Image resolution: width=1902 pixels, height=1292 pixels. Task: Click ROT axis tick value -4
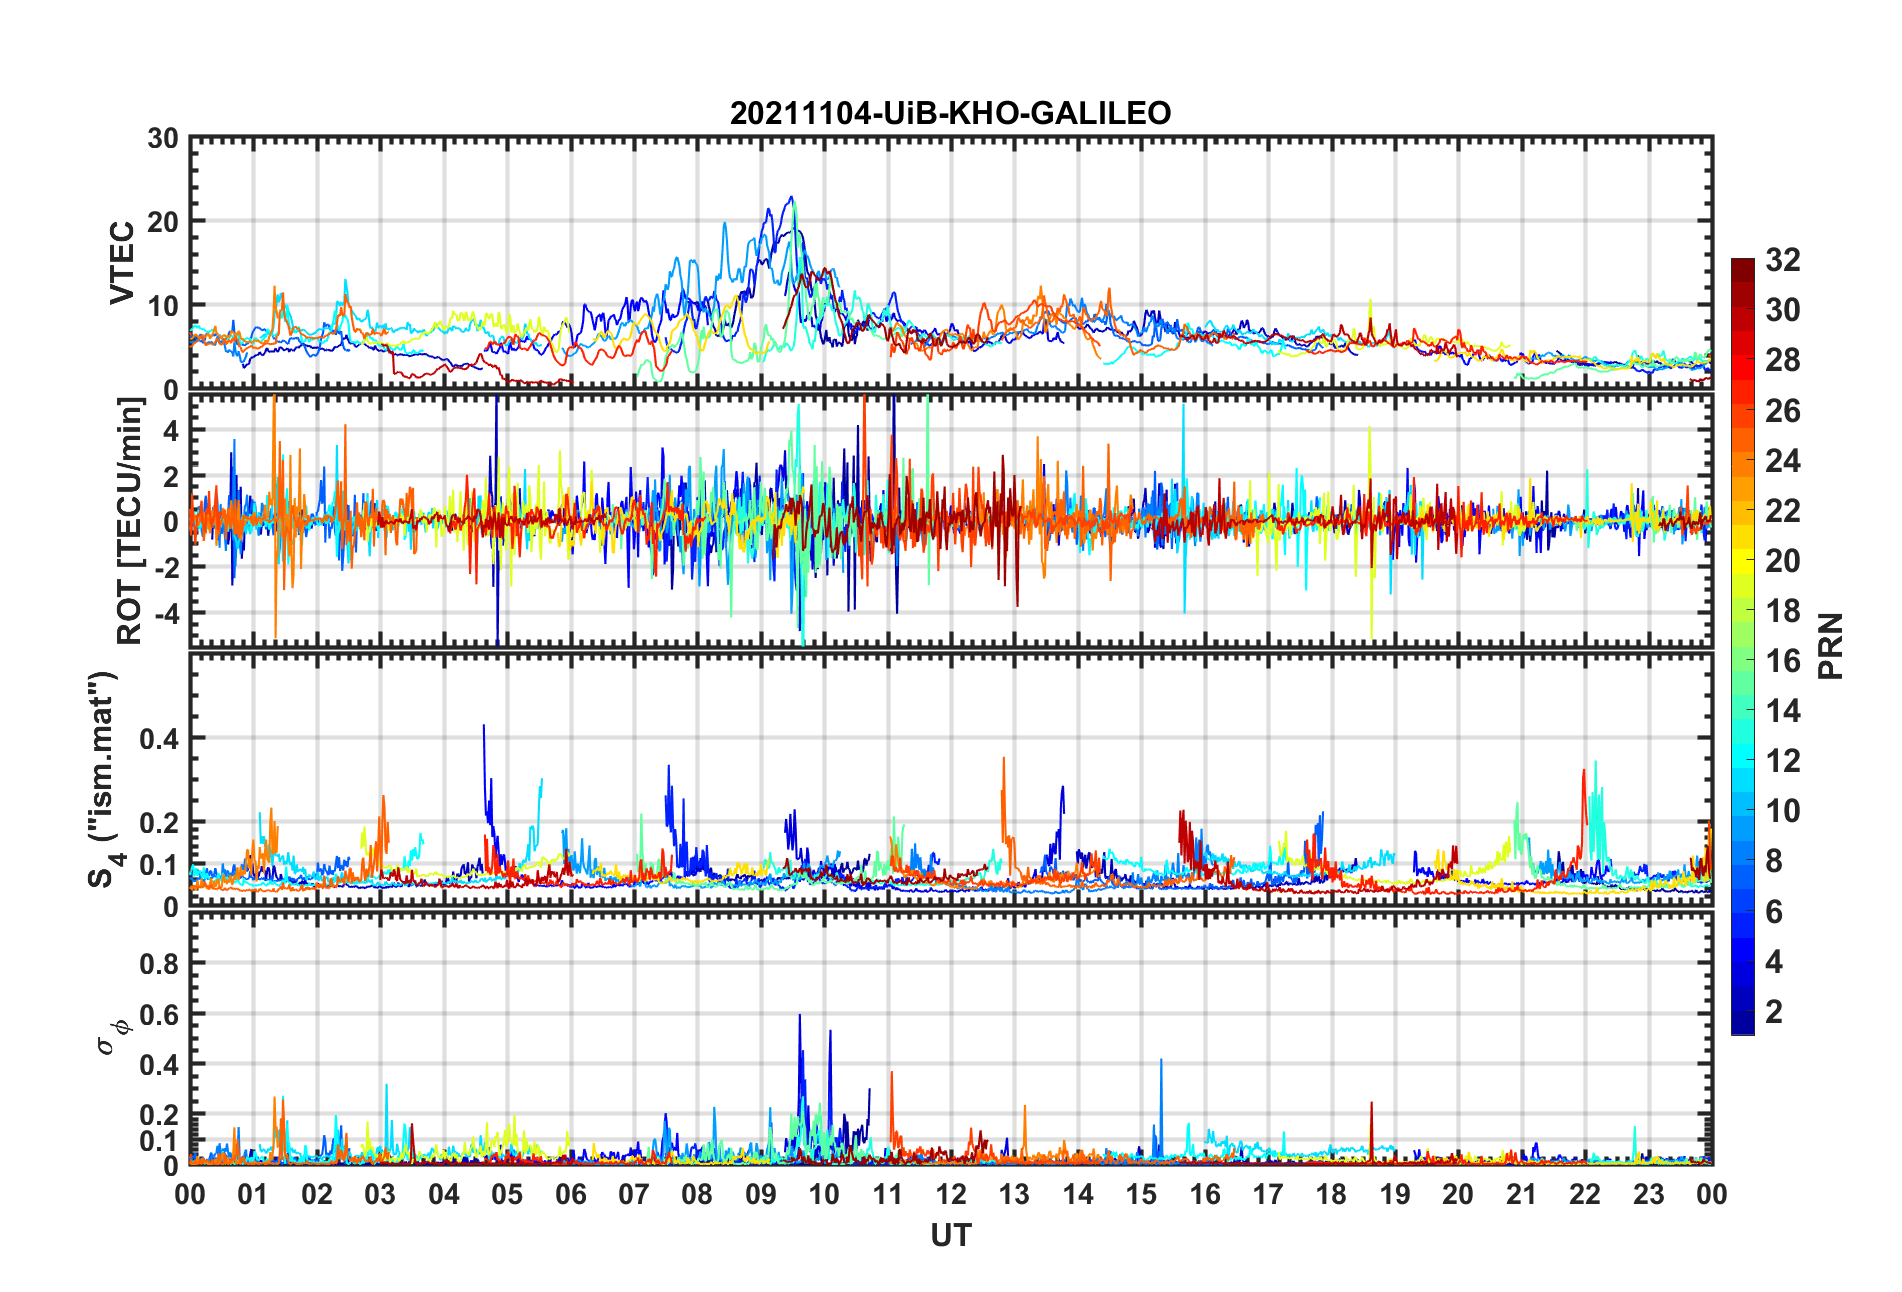point(166,612)
